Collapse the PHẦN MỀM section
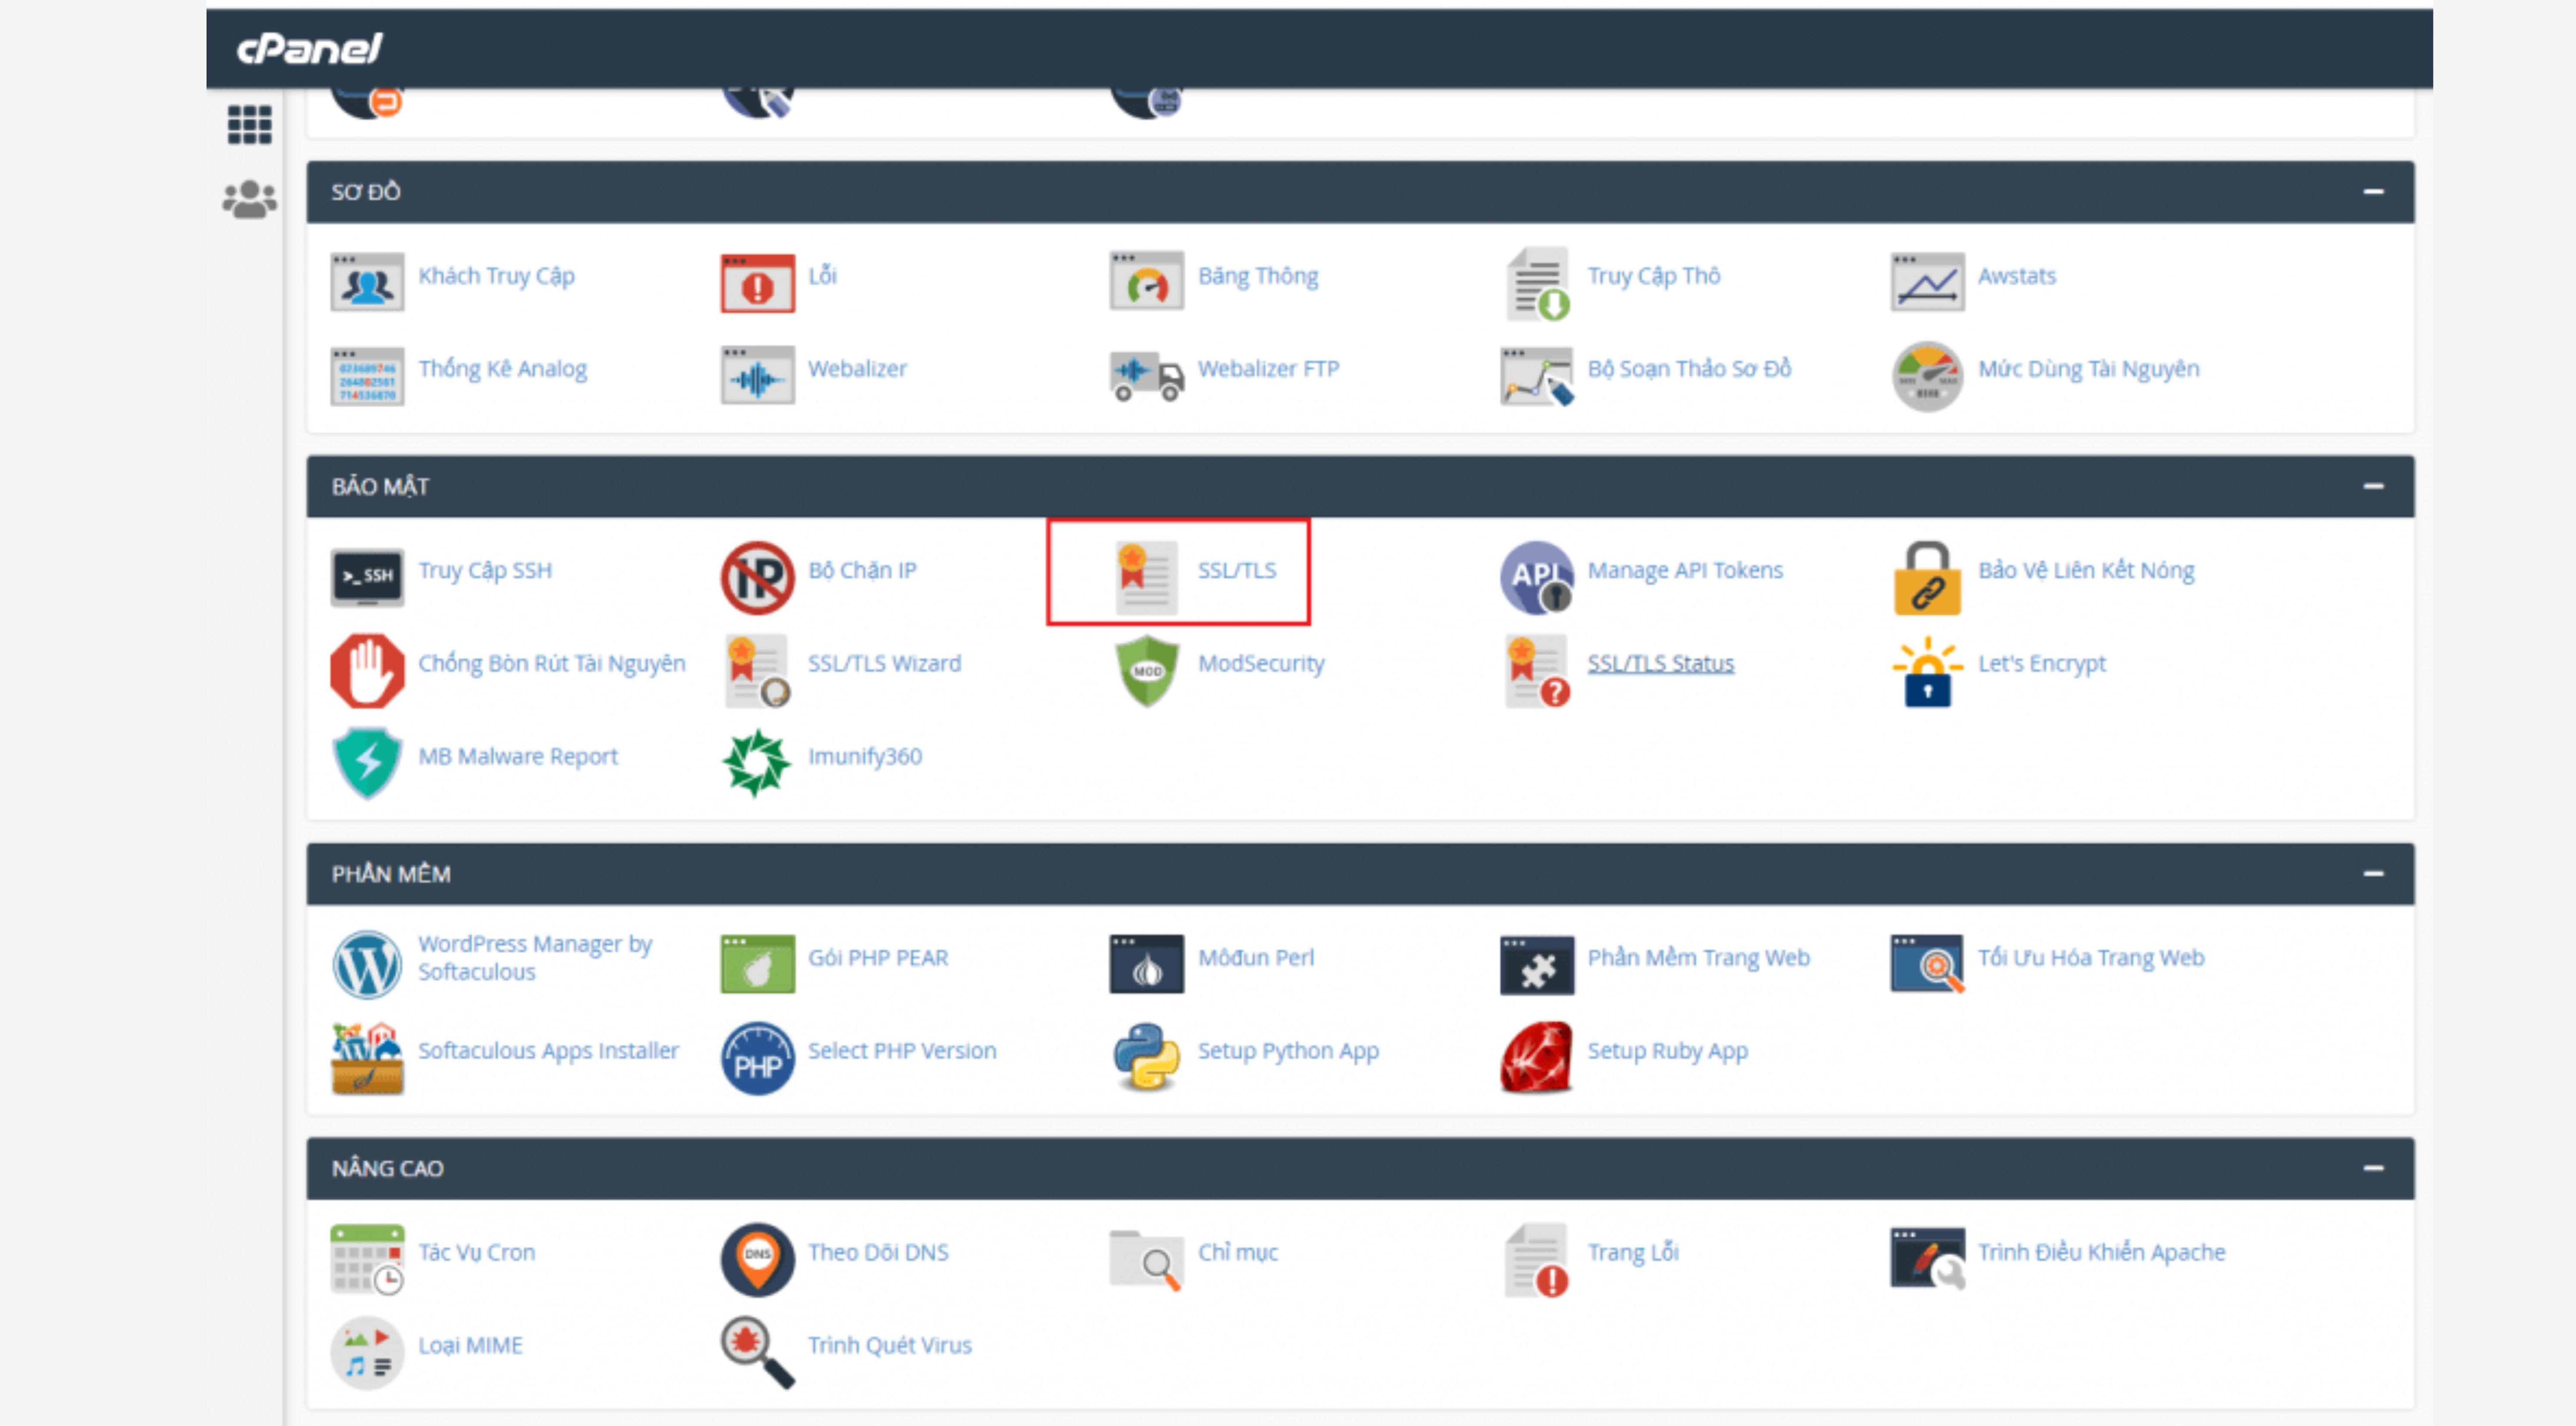The width and height of the screenshot is (2576, 1426). pyautogui.click(x=2373, y=873)
